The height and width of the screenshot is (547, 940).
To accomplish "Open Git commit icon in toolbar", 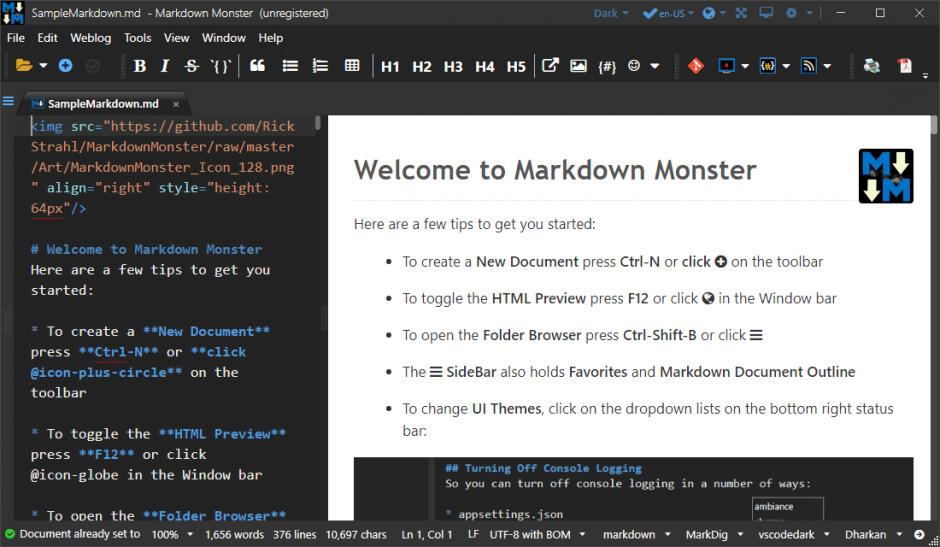I will [x=695, y=65].
